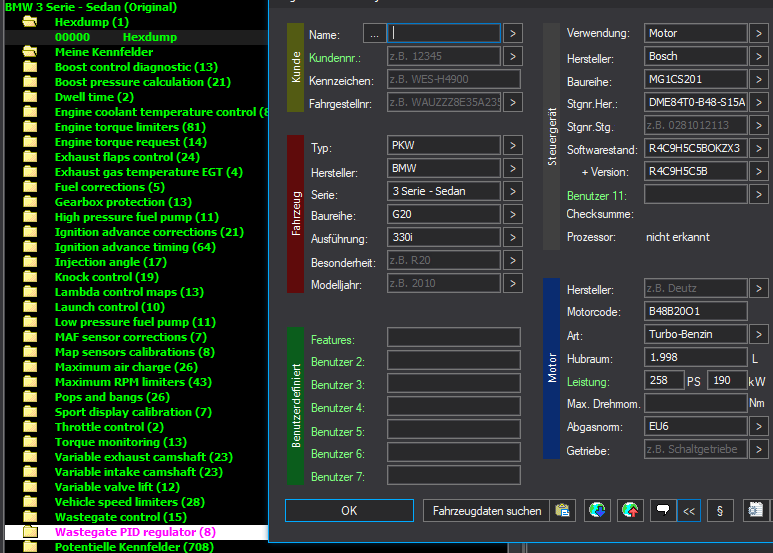Click the ellipsis button beside Name
This screenshot has height=553, width=773.
[x=375, y=34]
